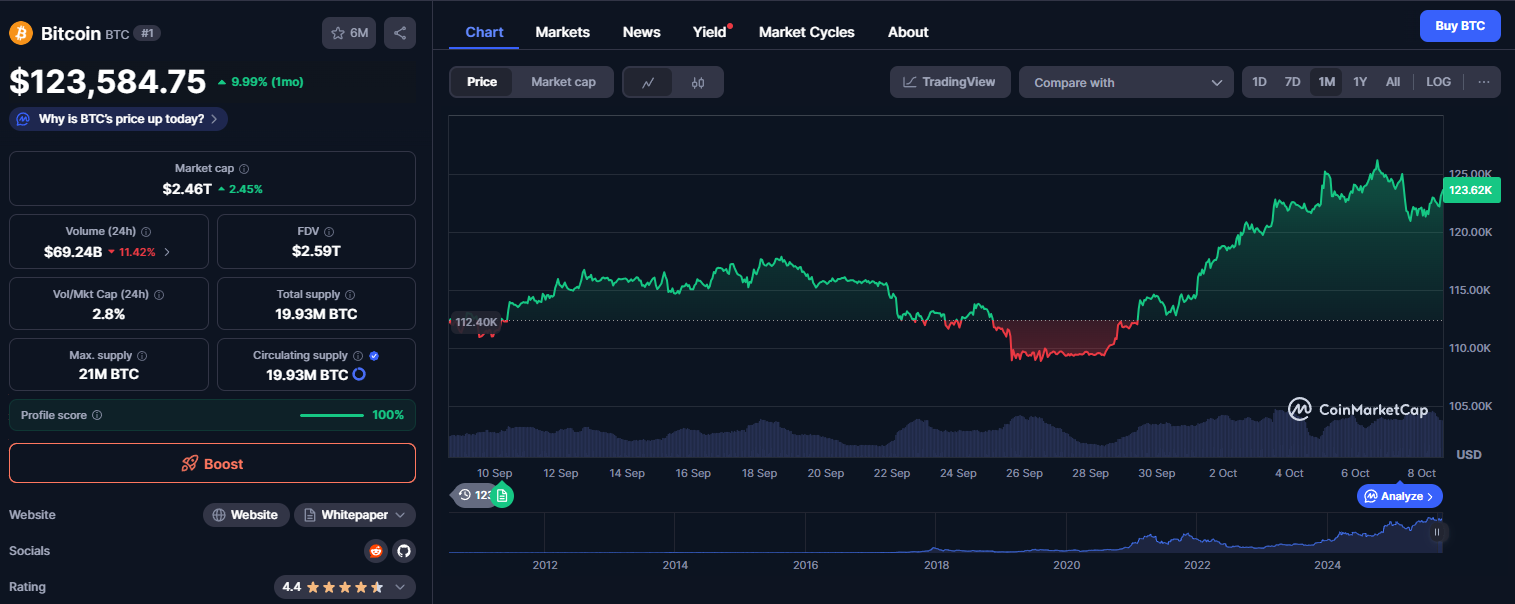This screenshot has height=604, width=1515.
Task: Switch to the candlestick chart icon
Action: [698, 82]
